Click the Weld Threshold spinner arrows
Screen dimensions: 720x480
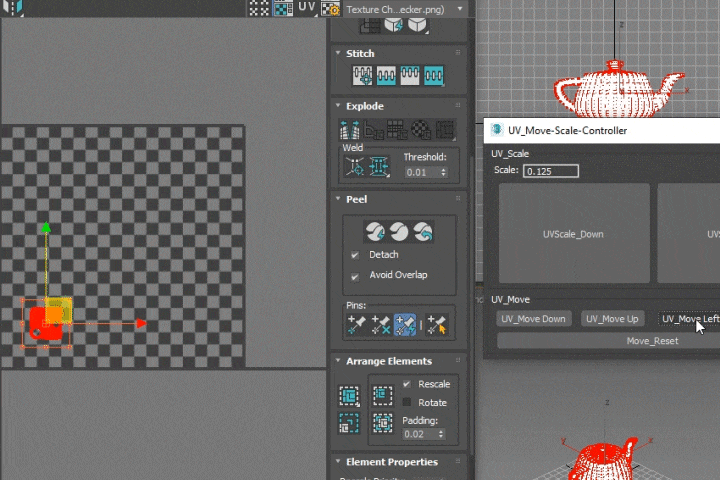coord(444,172)
